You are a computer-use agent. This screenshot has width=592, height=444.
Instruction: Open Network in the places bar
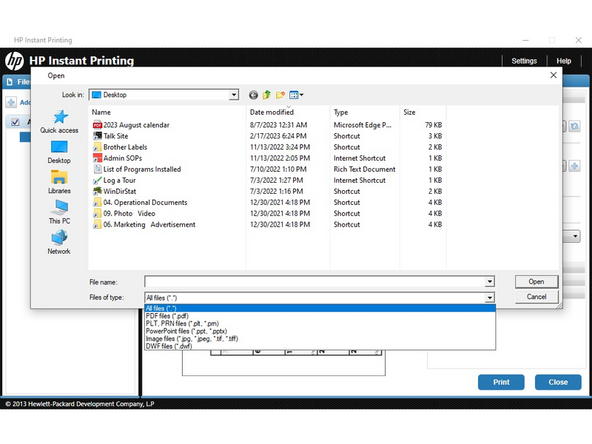coord(59,243)
